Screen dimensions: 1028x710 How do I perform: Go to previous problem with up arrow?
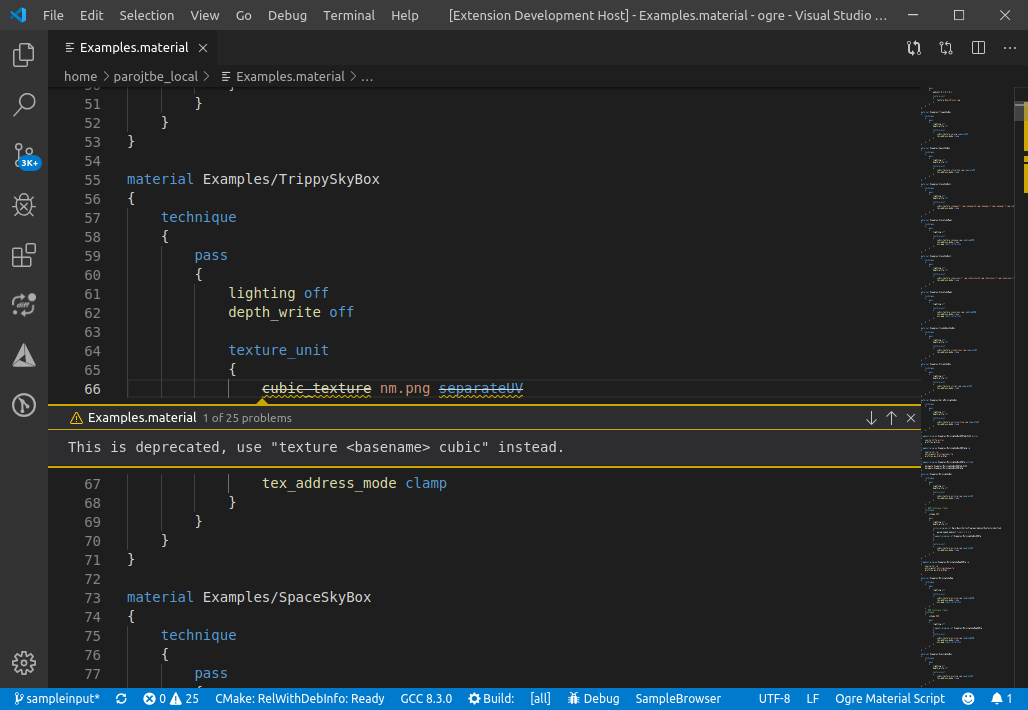coord(892,418)
